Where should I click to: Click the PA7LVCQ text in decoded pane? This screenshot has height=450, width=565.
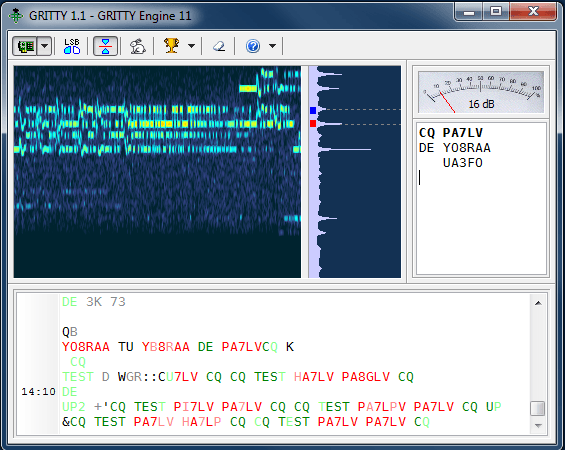(250, 347)
